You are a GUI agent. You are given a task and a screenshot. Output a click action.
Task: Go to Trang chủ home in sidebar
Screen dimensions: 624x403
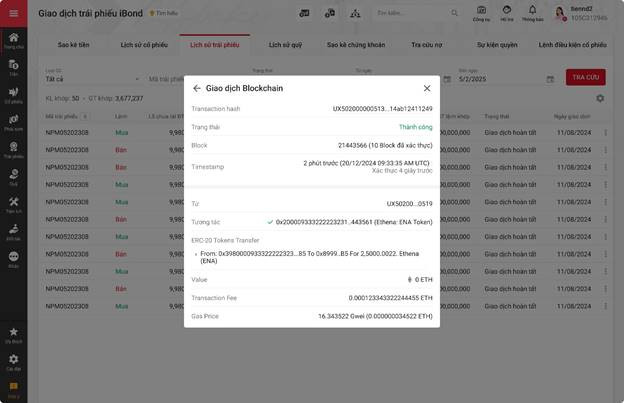point(14,41)
